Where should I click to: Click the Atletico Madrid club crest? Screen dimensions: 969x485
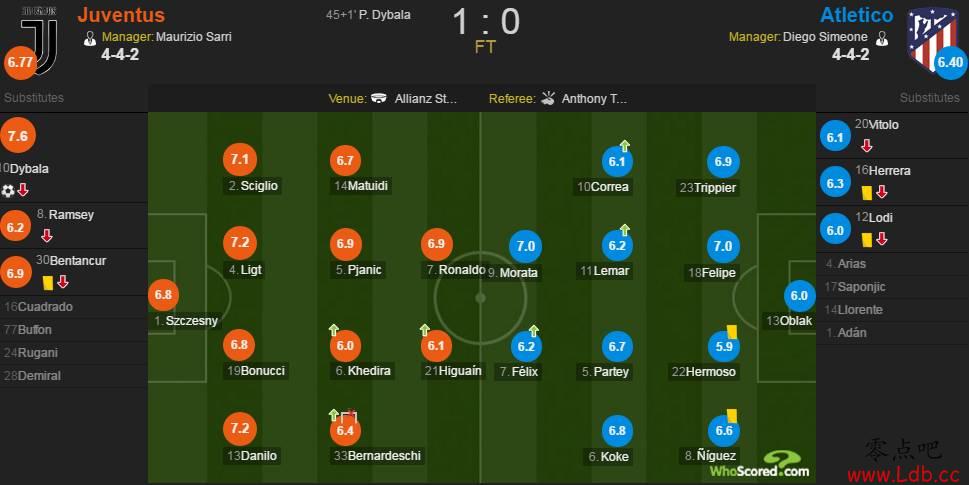(931, 38)
